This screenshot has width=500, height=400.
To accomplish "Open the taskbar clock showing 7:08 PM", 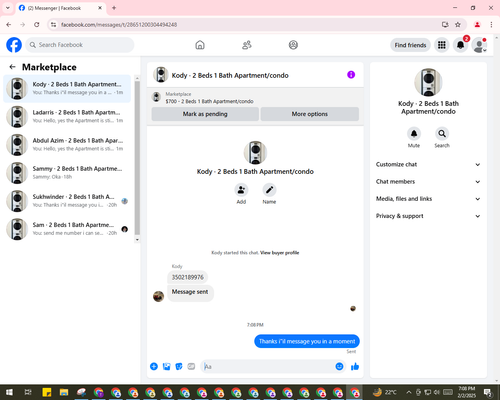I will click(467, 392).
